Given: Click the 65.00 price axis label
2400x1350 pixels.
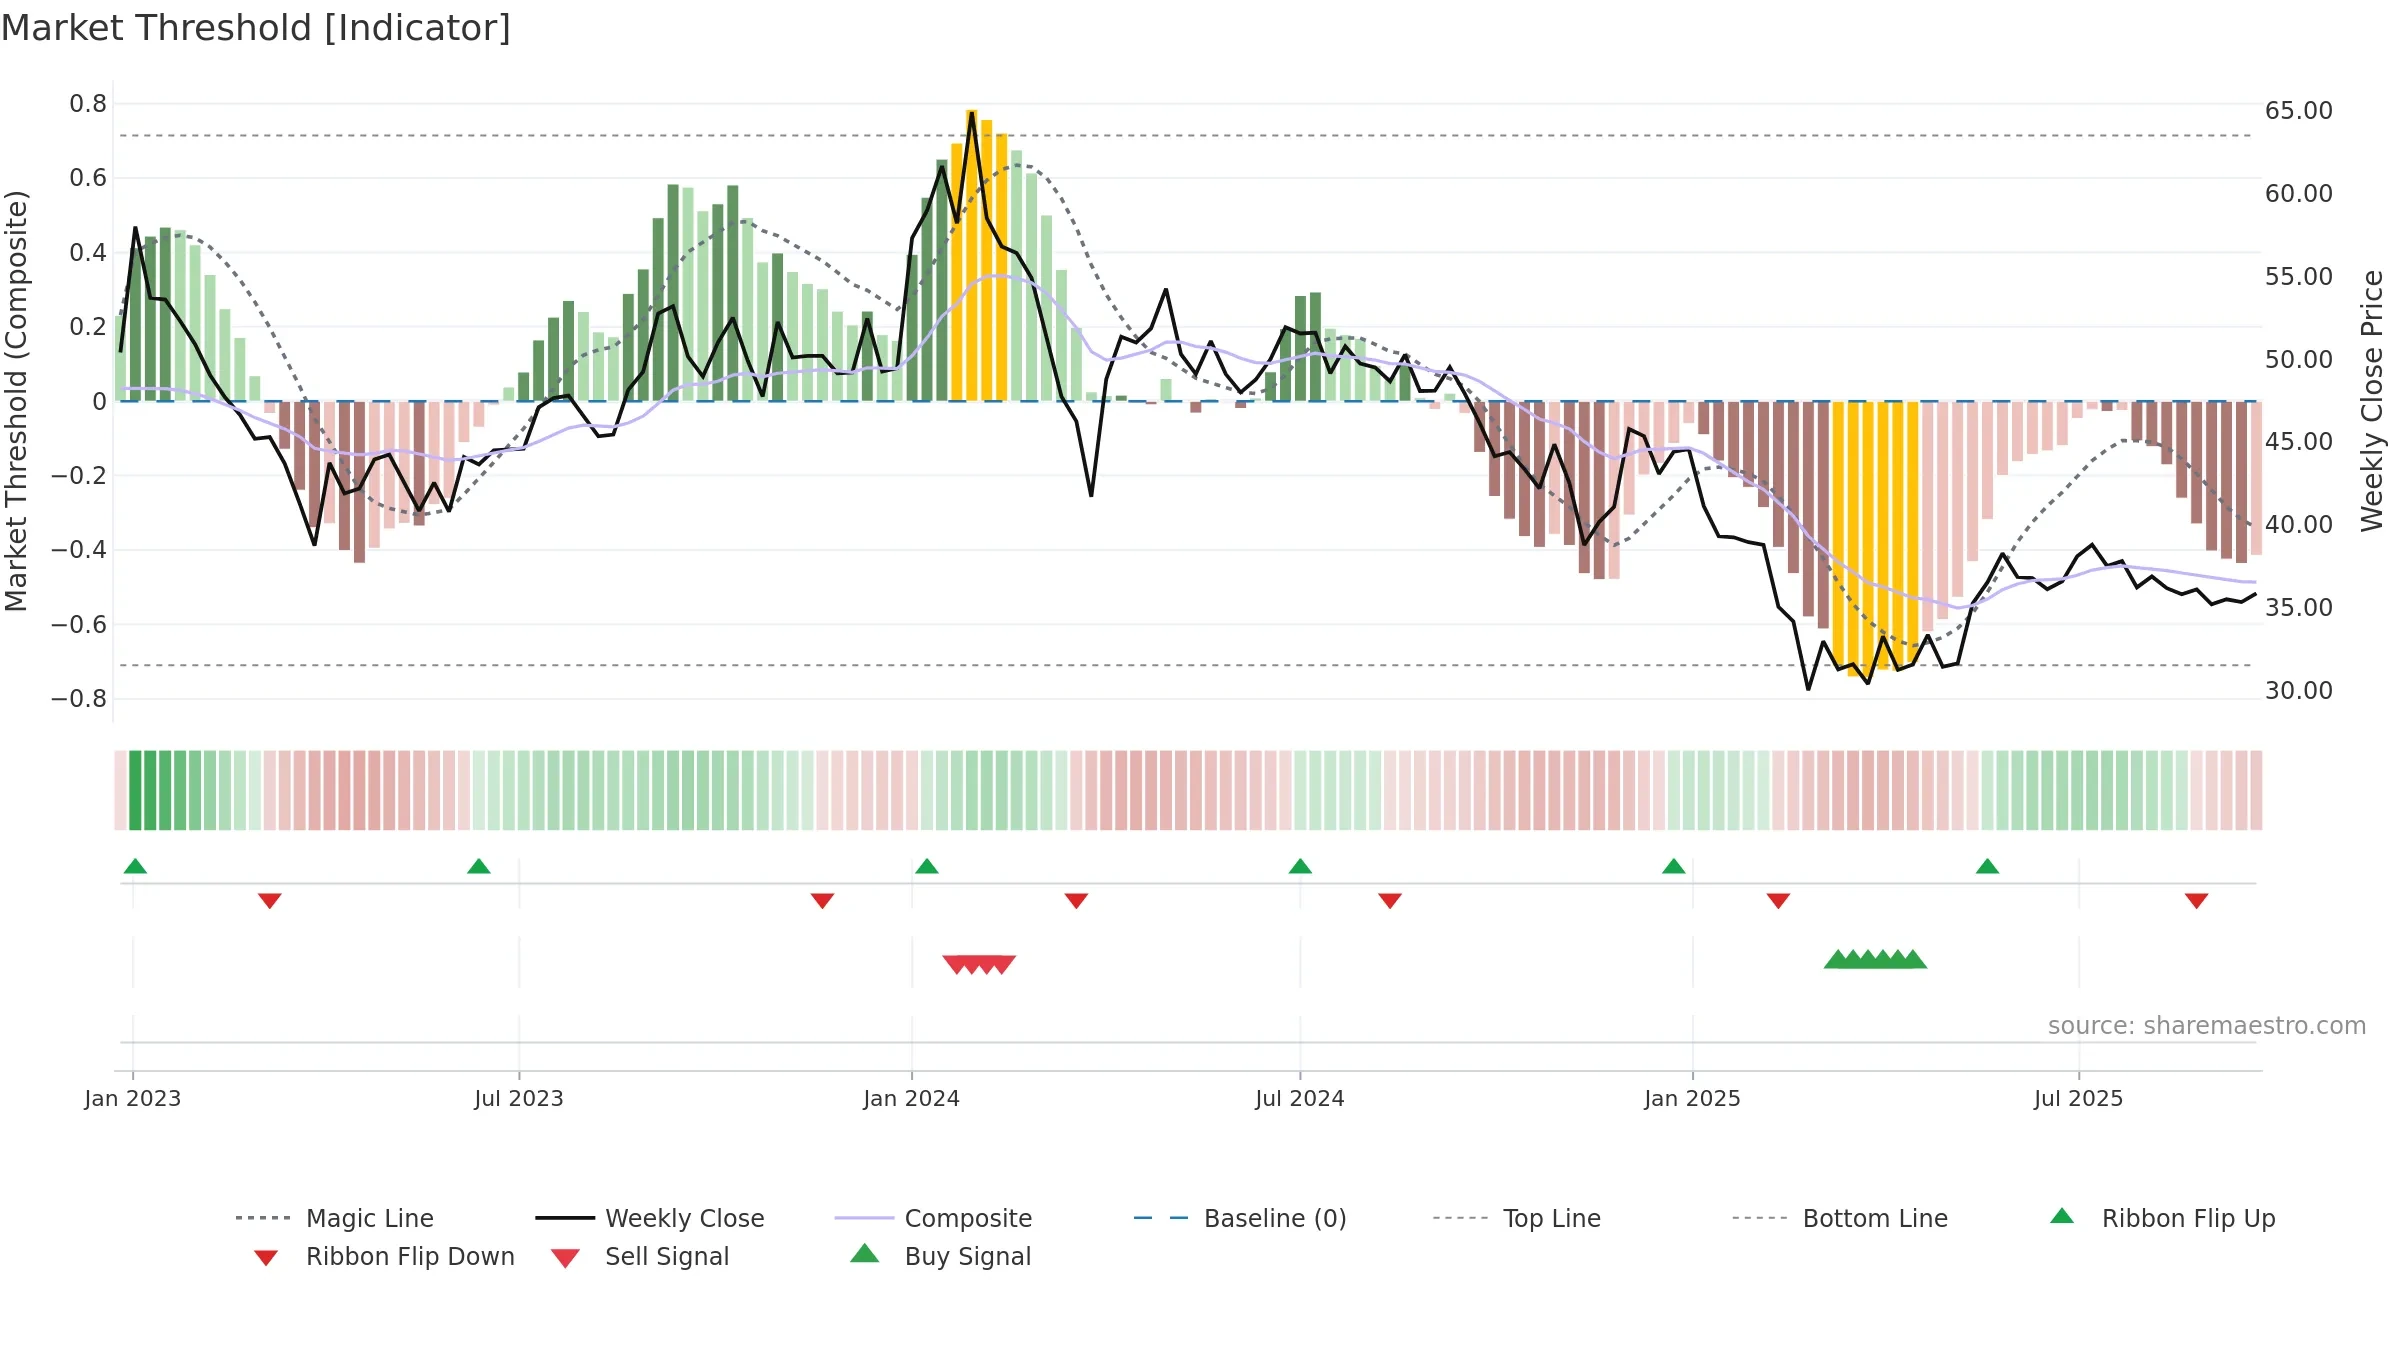Looking at the screenshot, I should coord(2299,110).
